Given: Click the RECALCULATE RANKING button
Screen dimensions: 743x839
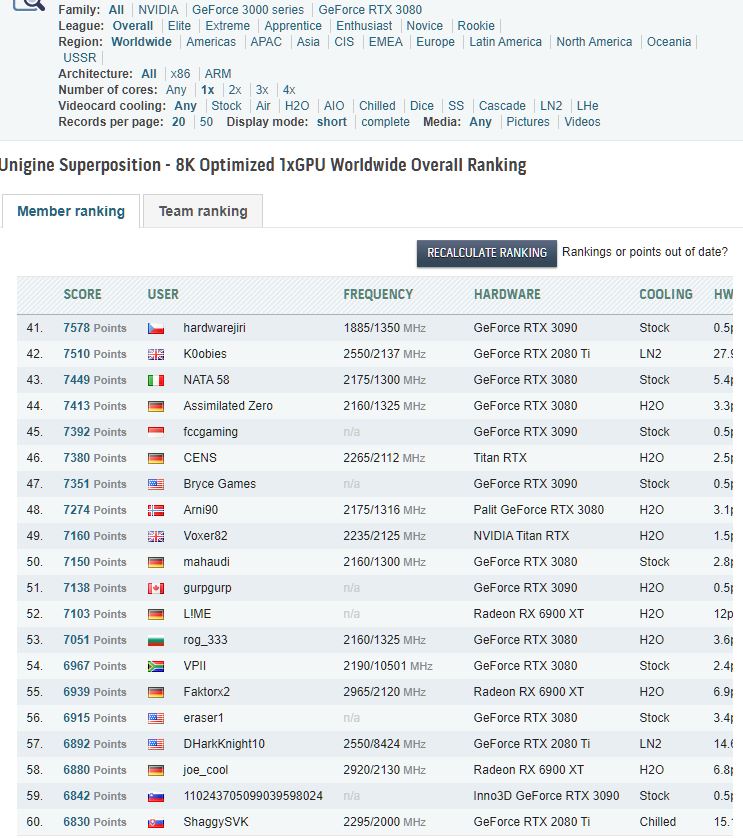Looking at the screenshot, I should 487,253.
